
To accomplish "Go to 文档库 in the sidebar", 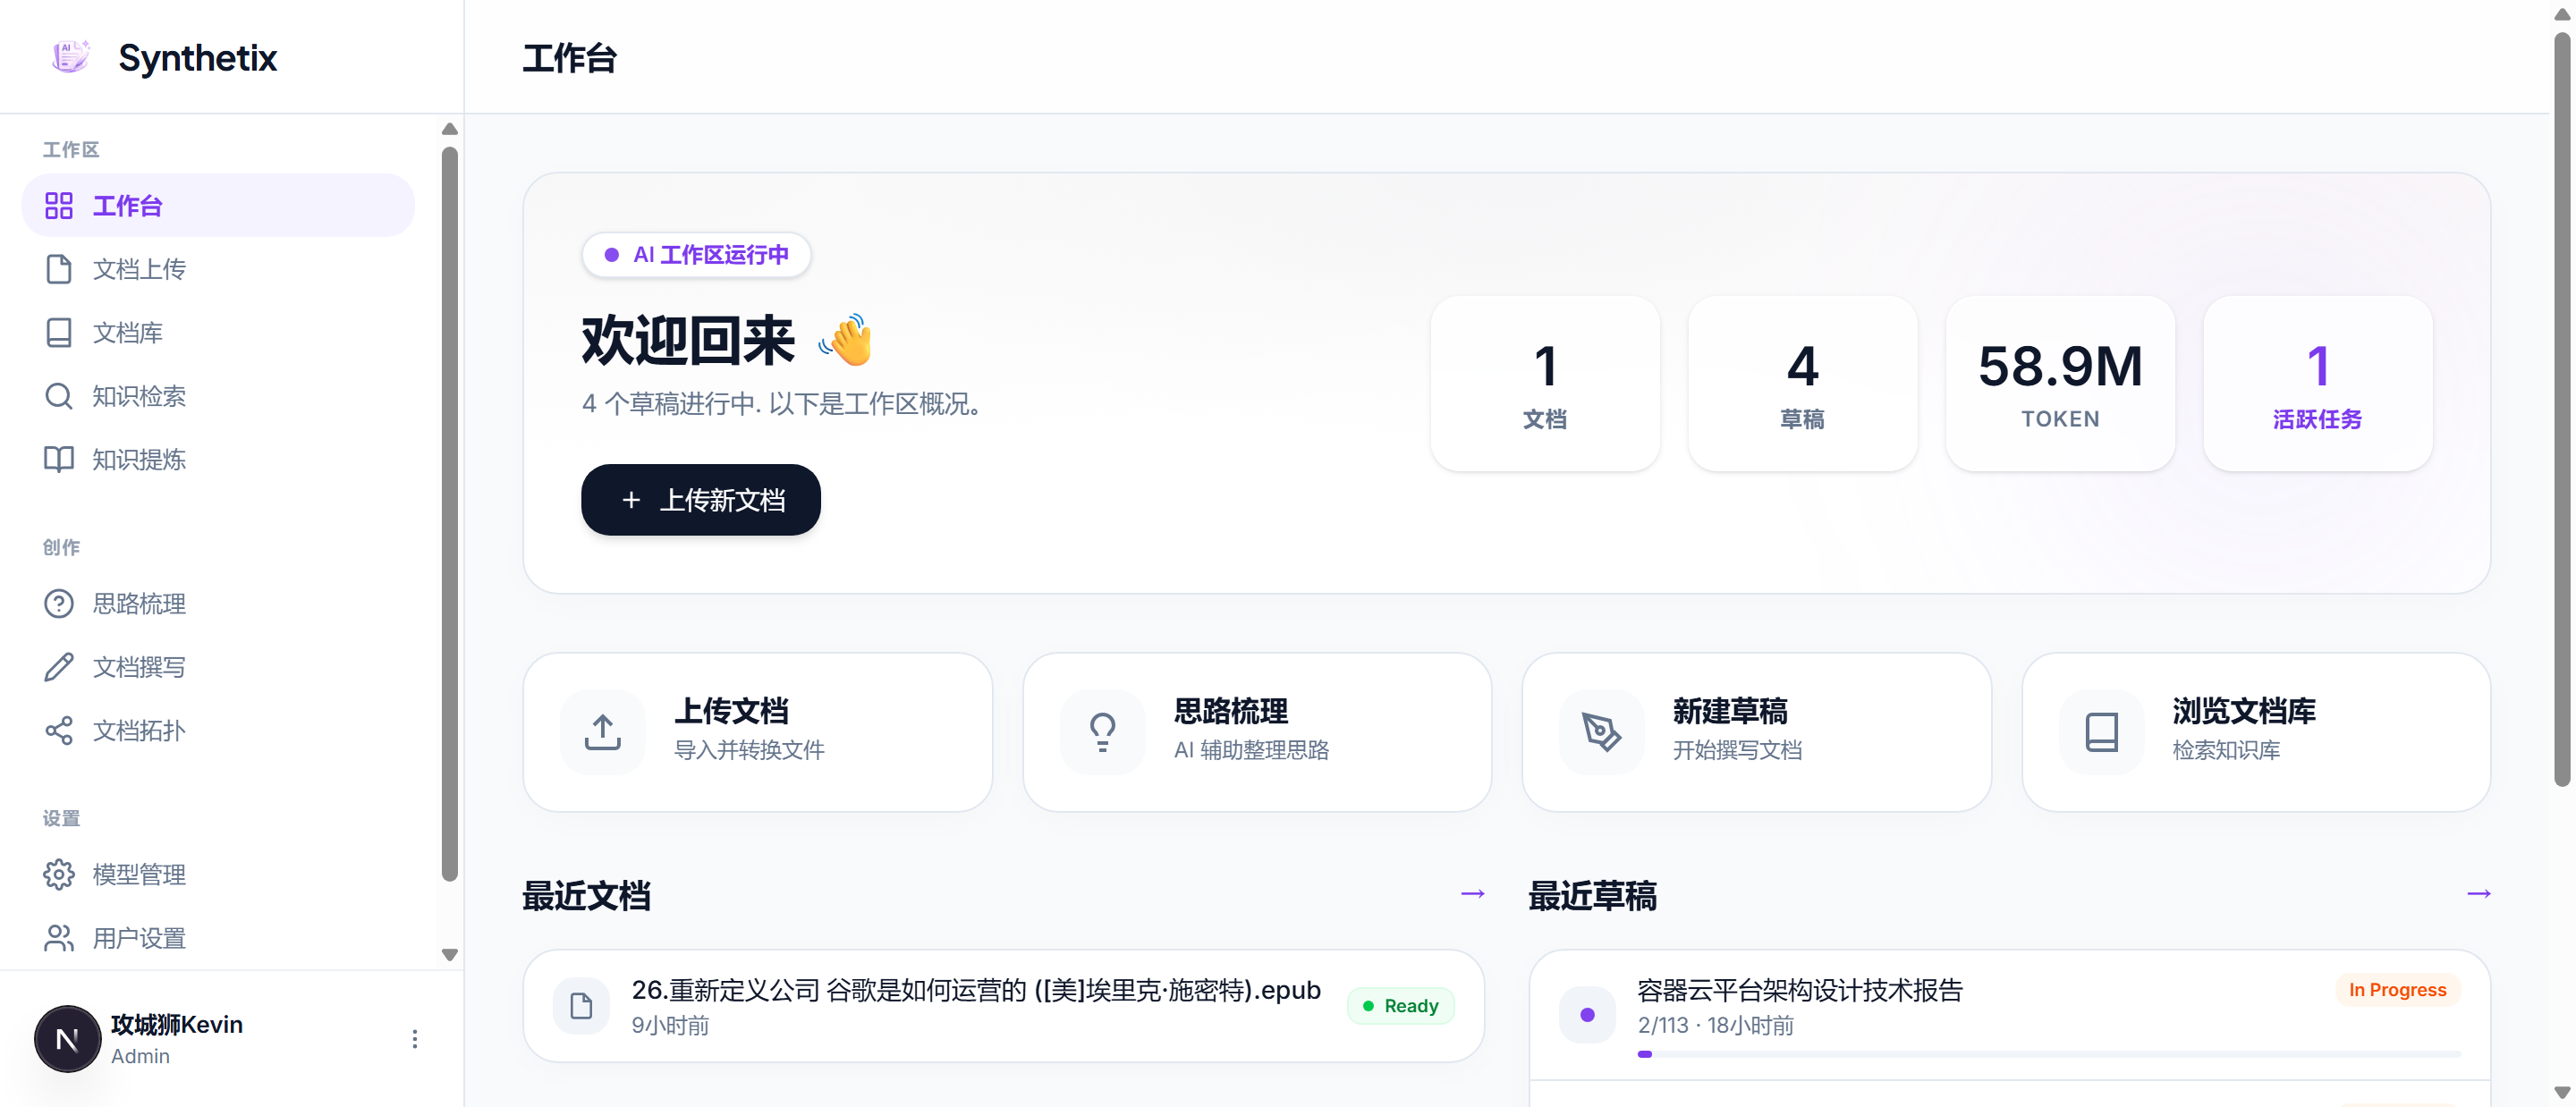I will click(x=218, y=332).
